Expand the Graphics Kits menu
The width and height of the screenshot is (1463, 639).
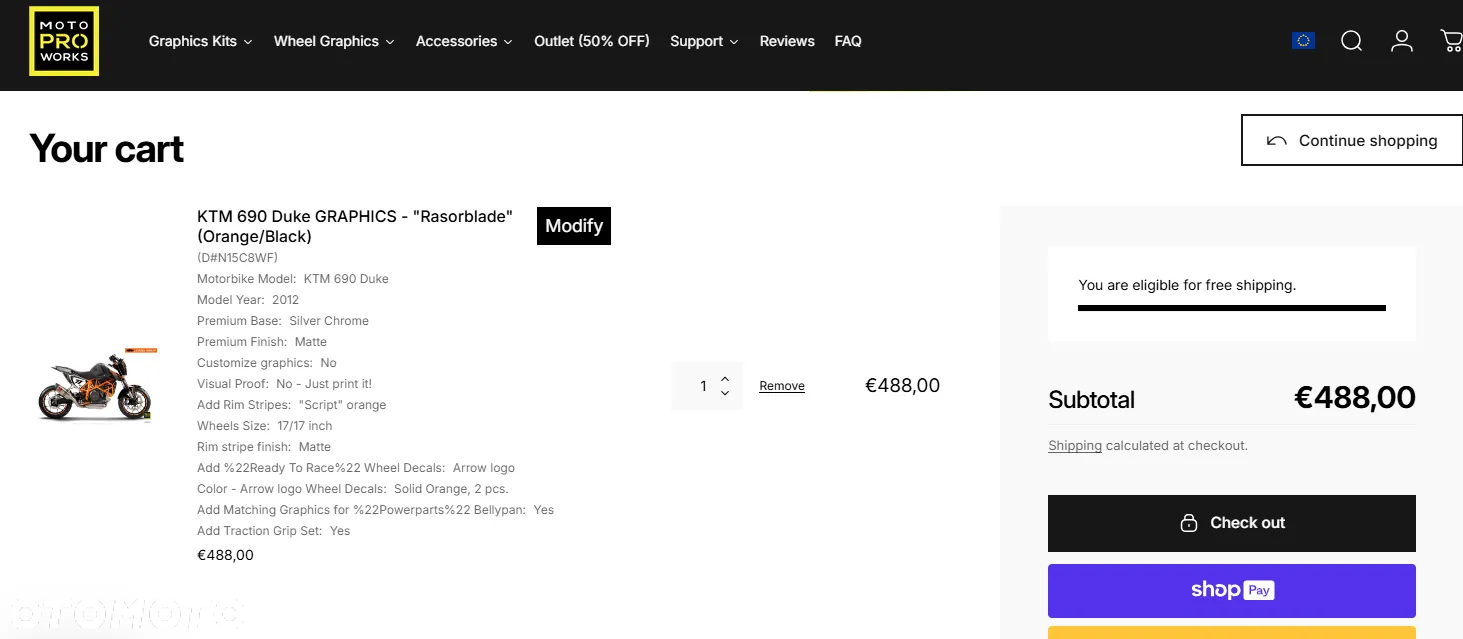point(200,41)
